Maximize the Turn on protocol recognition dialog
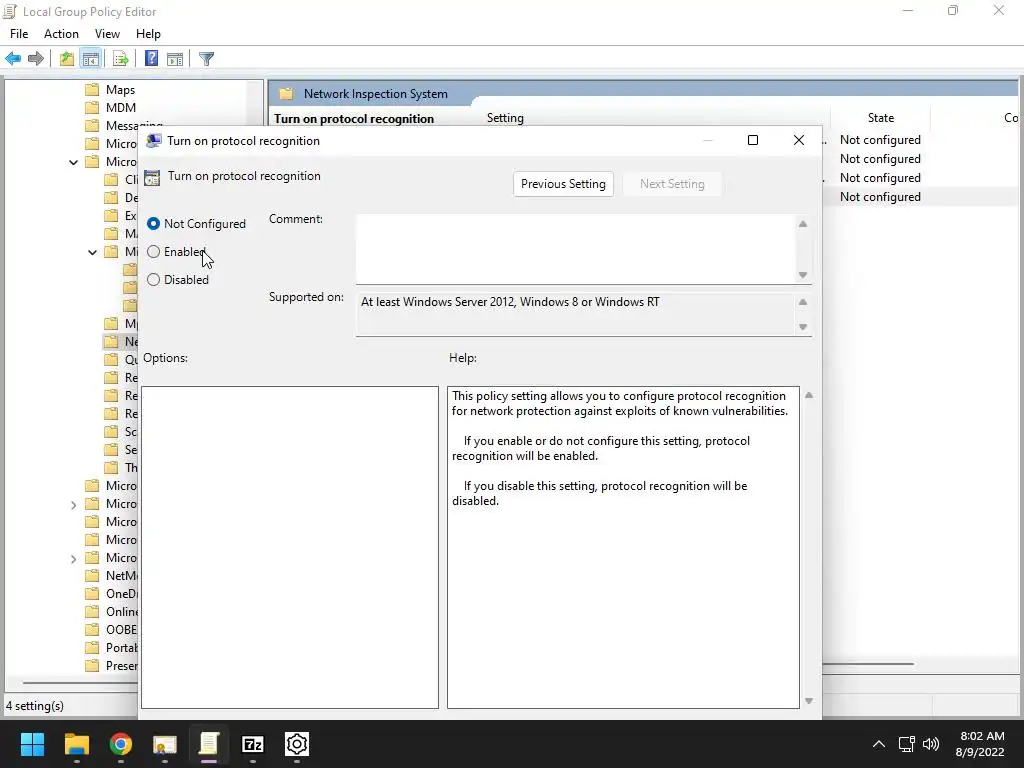This screenshot has width=1024, height=768. pos(753,140)
